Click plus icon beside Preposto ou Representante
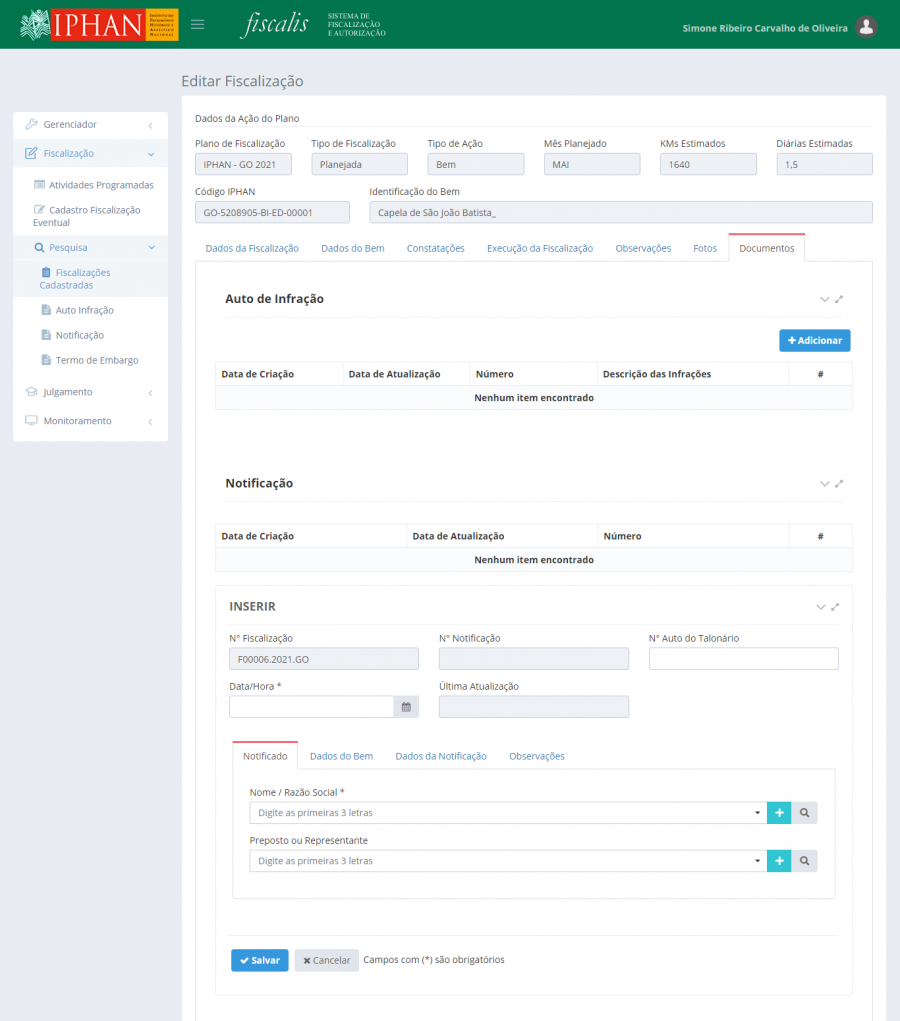 [x=779, y=861]
